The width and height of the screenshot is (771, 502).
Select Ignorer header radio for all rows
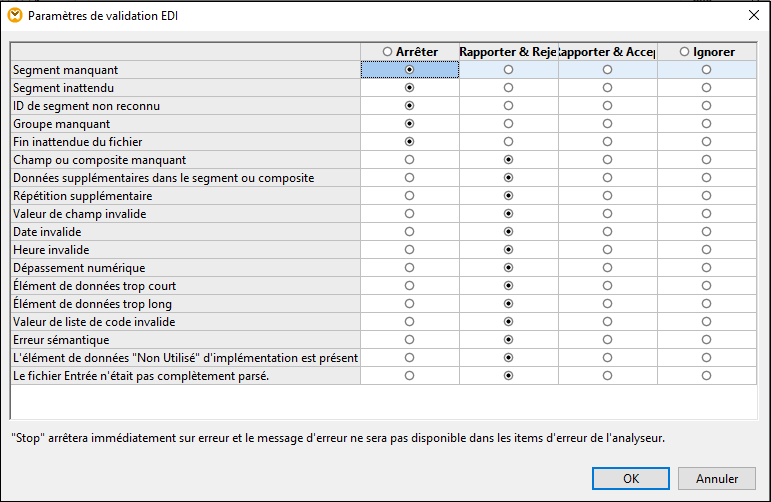pos(684,52)
